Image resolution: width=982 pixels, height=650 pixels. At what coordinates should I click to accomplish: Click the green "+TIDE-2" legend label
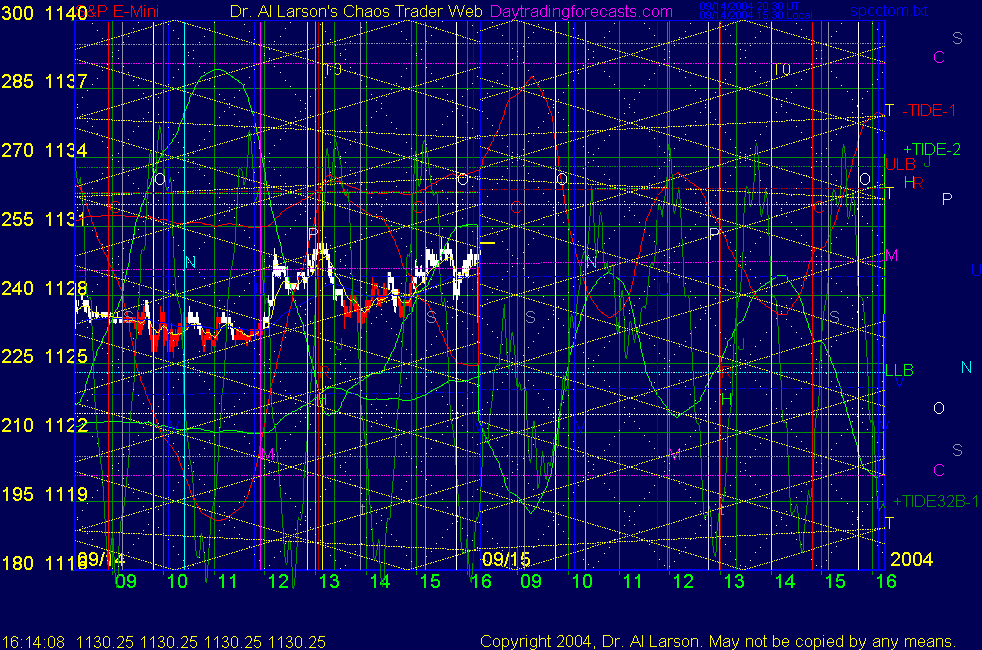click(x=932, y=149)
